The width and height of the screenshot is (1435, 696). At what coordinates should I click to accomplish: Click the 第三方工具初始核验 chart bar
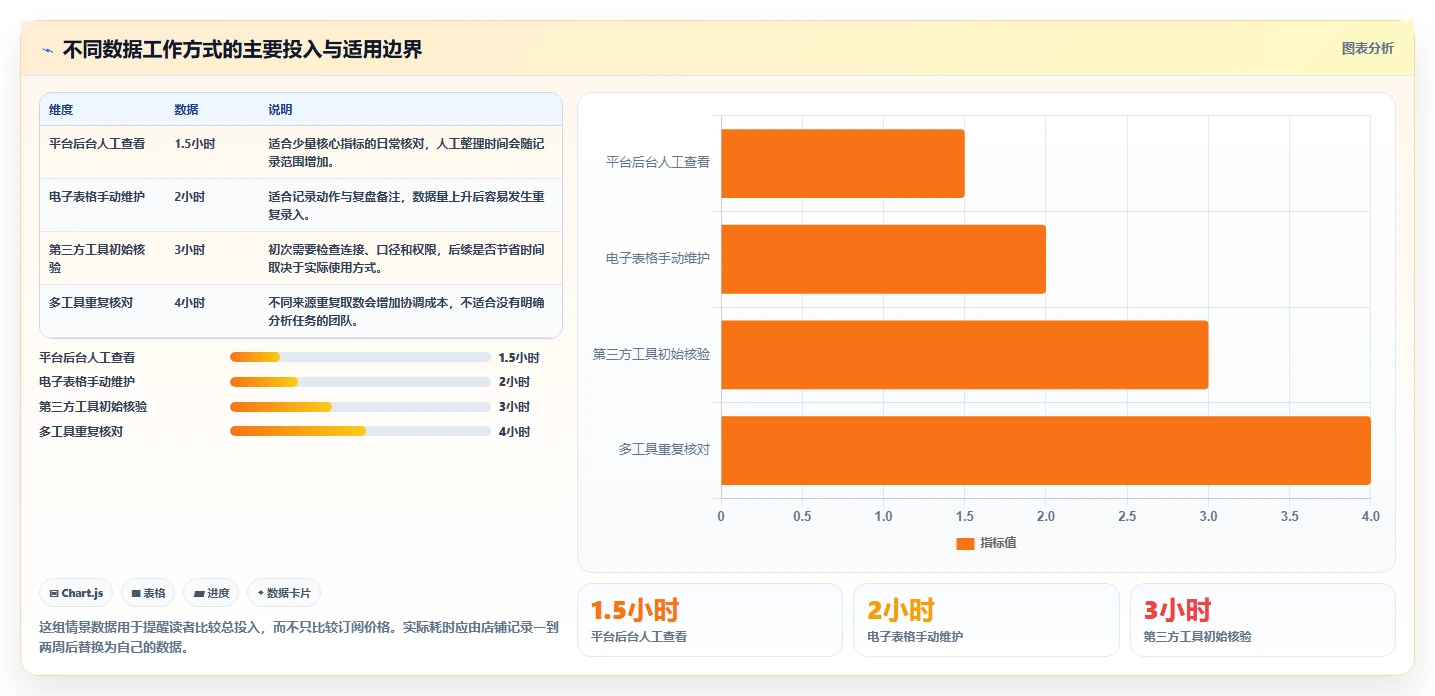coord(965,355)
